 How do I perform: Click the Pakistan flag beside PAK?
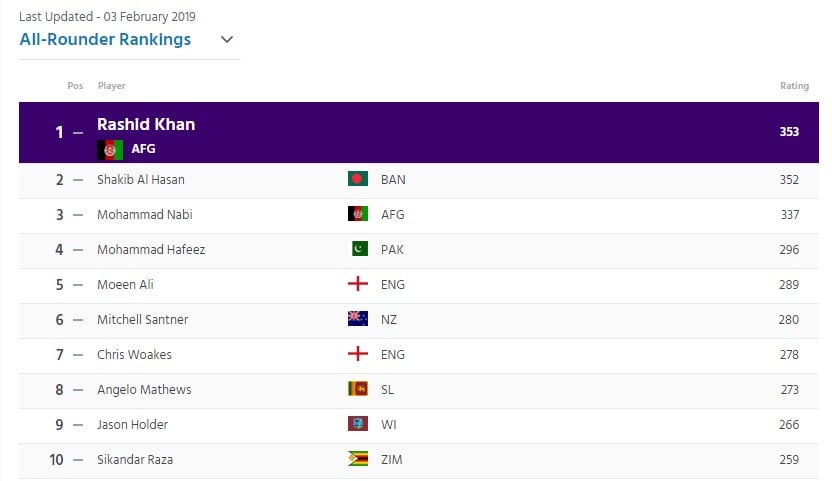(x=360, y=248)
